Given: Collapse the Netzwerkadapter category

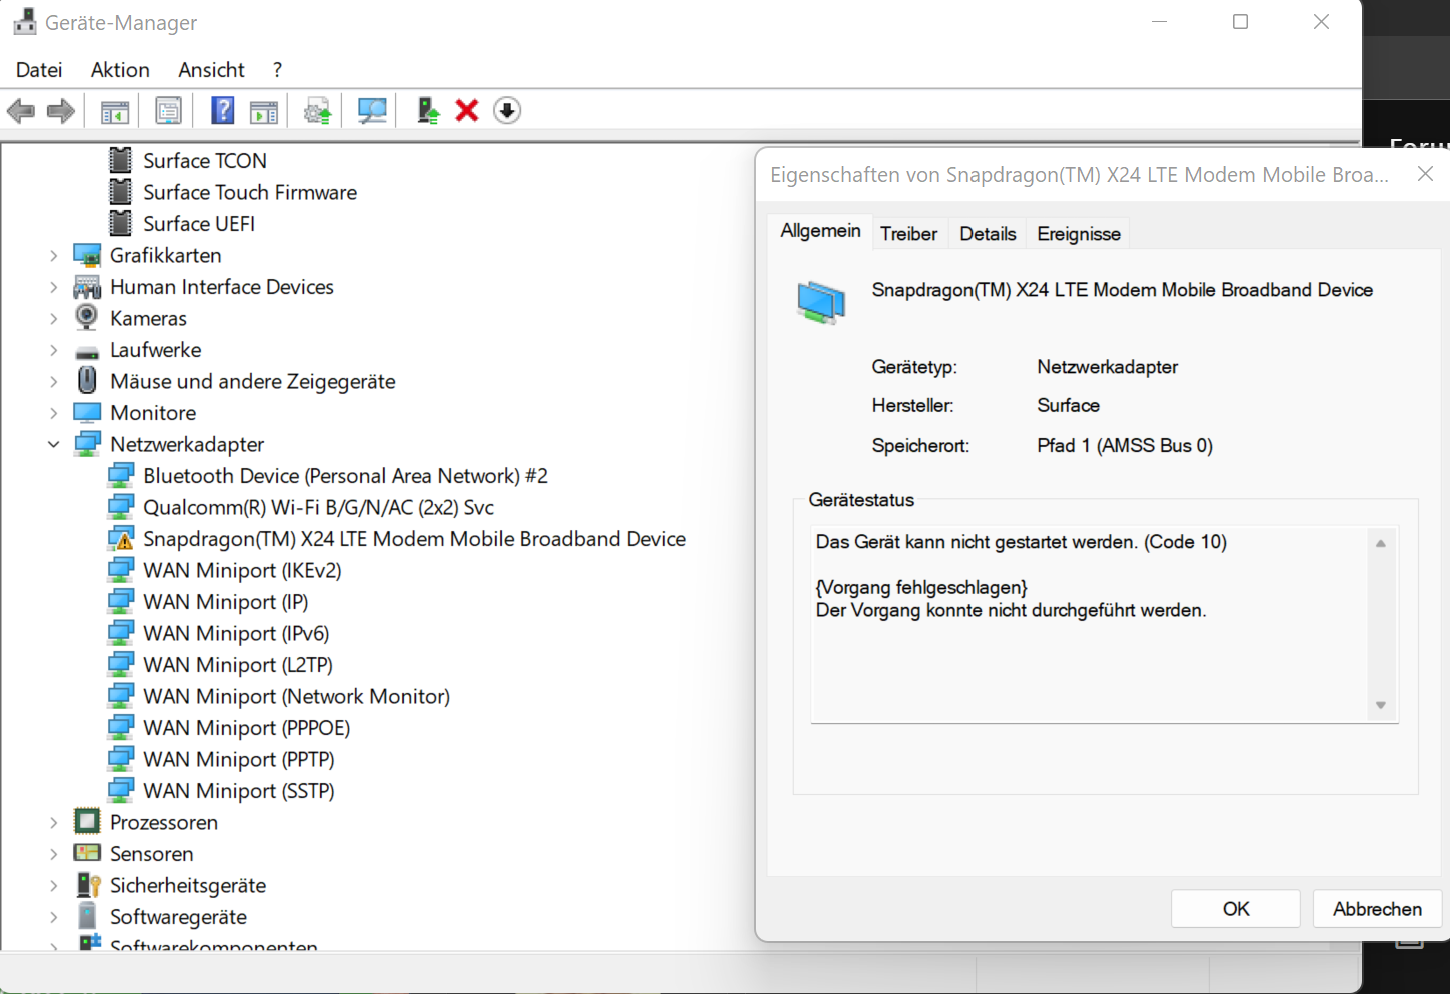Looking at the screenshot, I should tap(54, 444).
